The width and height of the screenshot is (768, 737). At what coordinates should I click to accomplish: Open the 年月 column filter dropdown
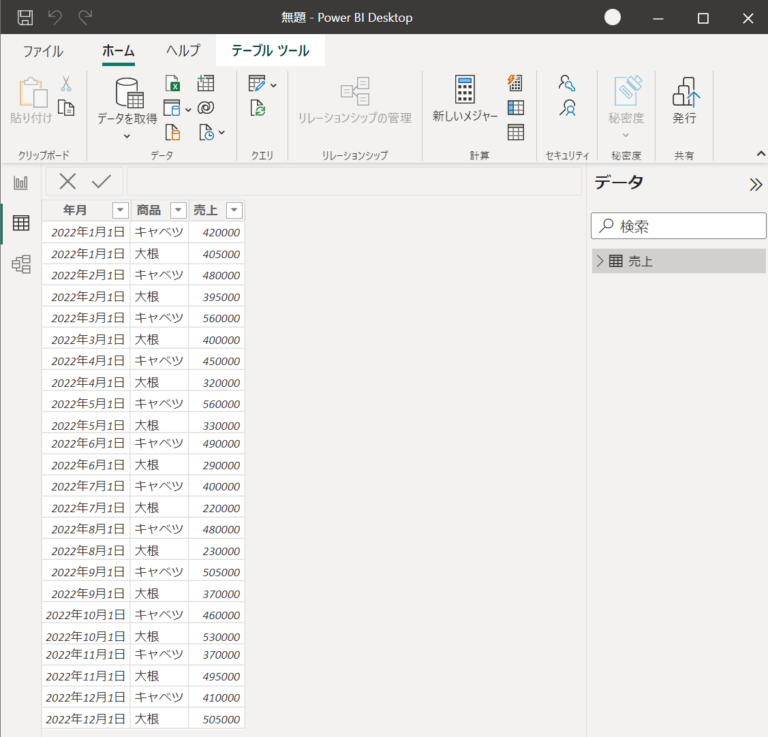point(119,210)
